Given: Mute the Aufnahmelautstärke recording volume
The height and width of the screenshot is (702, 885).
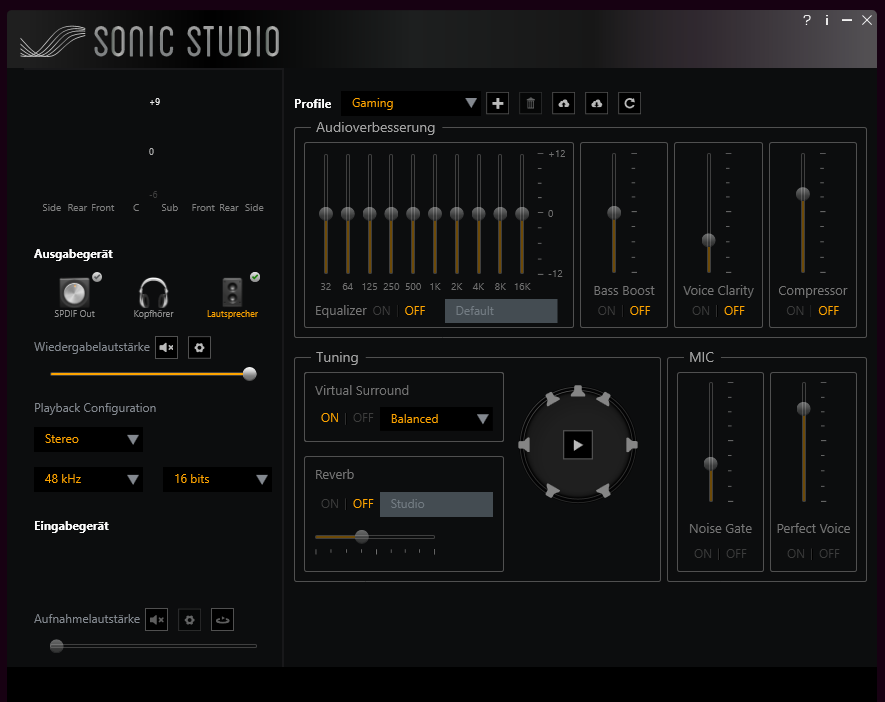Looking at the screenshot, I should pos(156,620).
